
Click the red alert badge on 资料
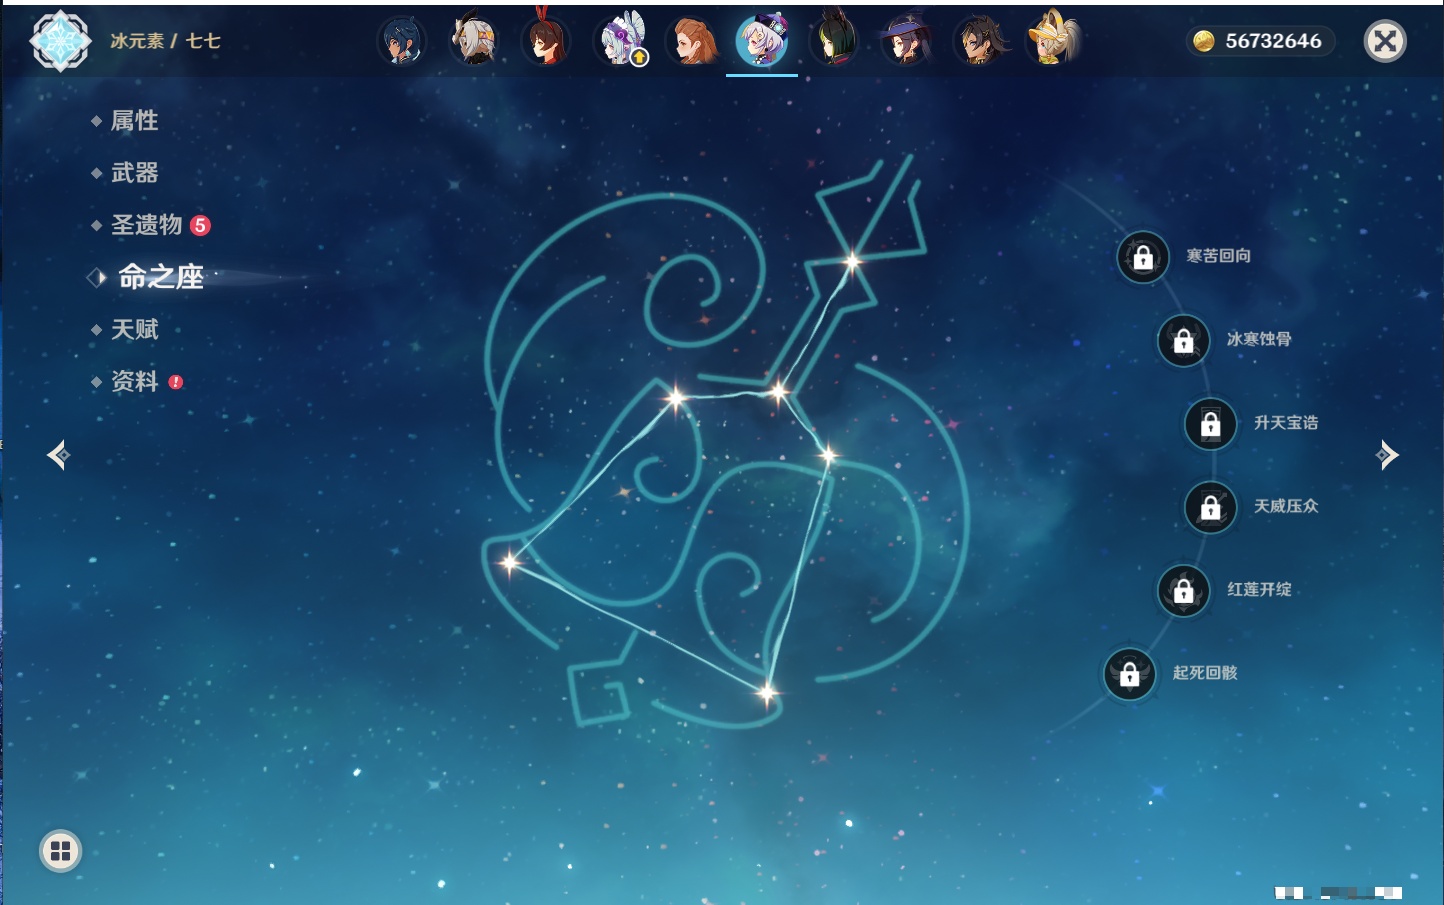[x=176, y=382]
